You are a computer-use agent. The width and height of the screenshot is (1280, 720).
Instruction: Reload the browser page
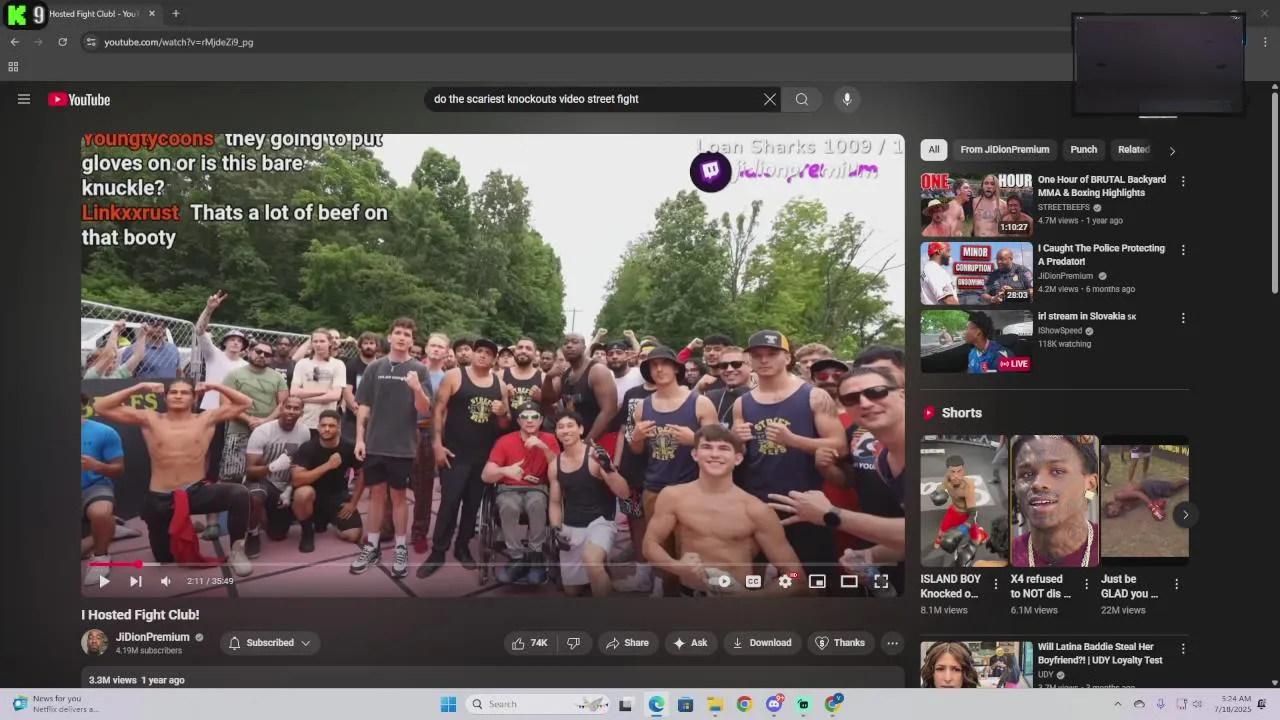(x=62, y=42)
